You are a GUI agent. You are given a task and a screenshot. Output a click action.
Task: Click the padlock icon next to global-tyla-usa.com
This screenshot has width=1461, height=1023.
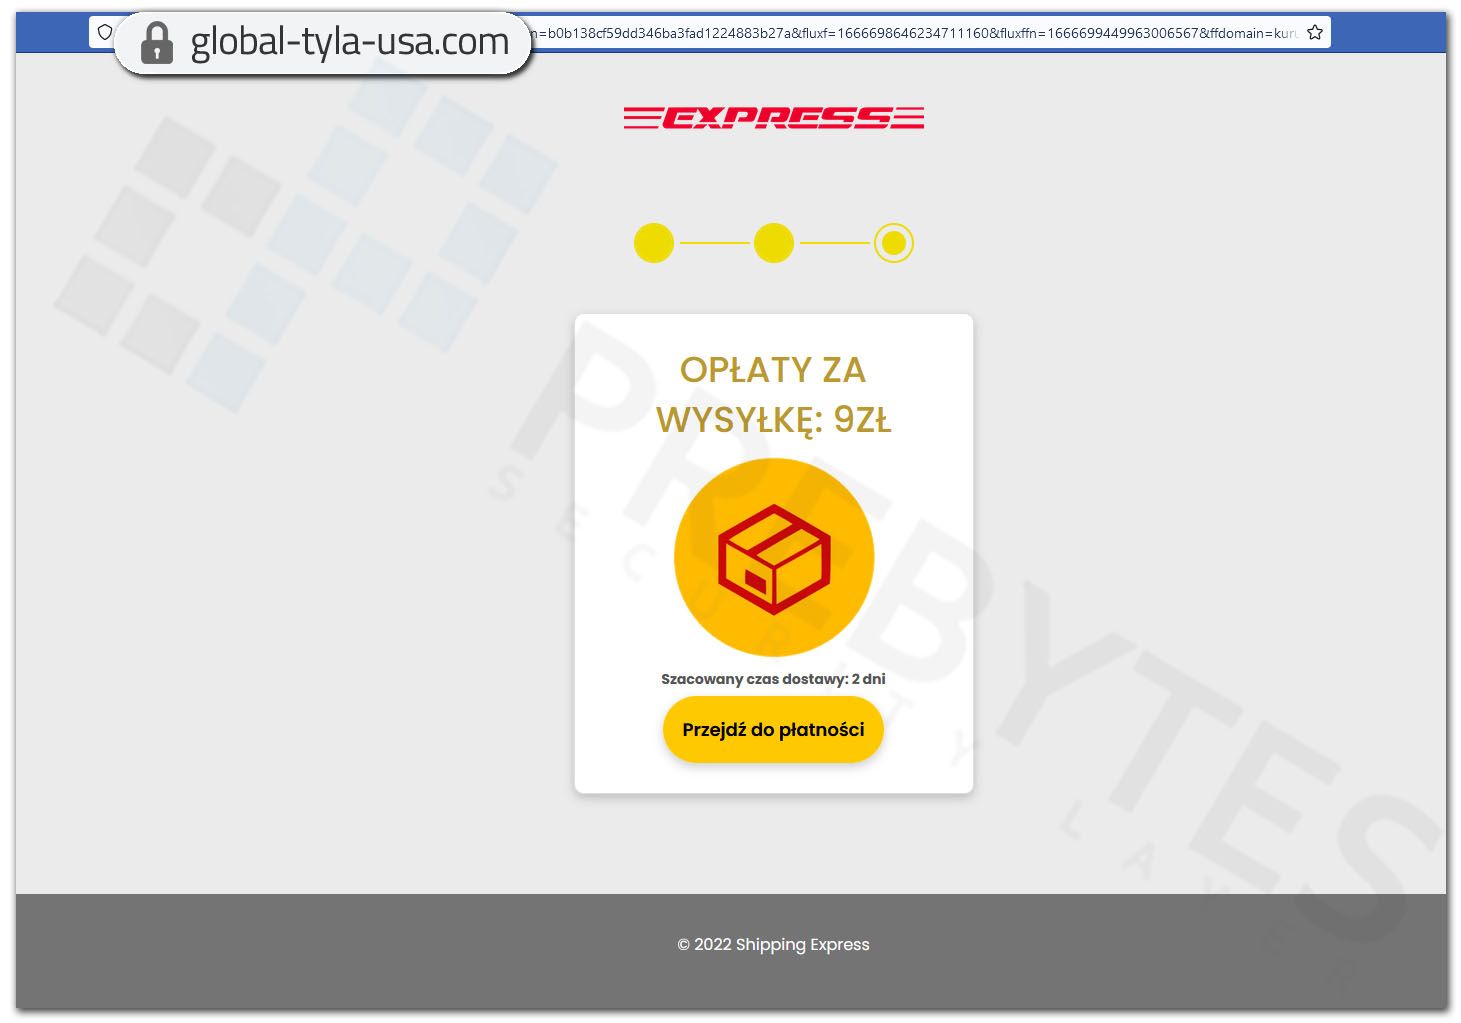156,43
